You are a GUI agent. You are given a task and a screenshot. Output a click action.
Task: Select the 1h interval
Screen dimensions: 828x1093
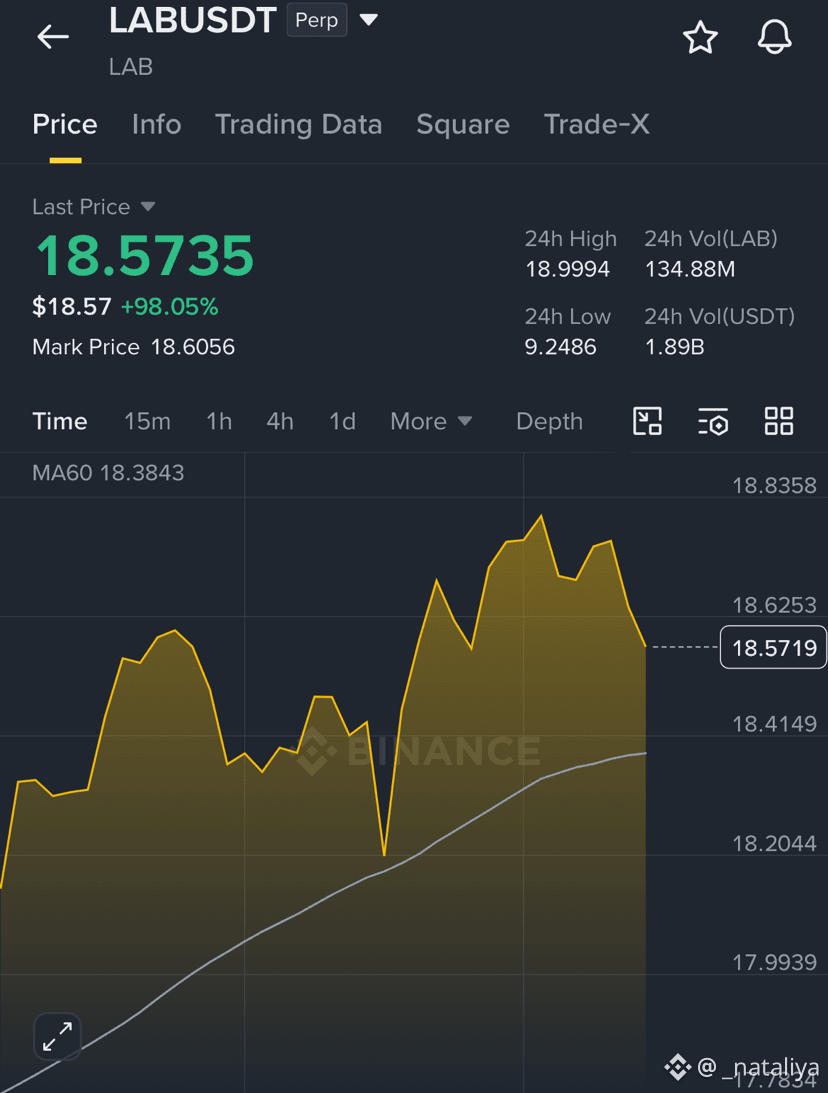point(219,421)
